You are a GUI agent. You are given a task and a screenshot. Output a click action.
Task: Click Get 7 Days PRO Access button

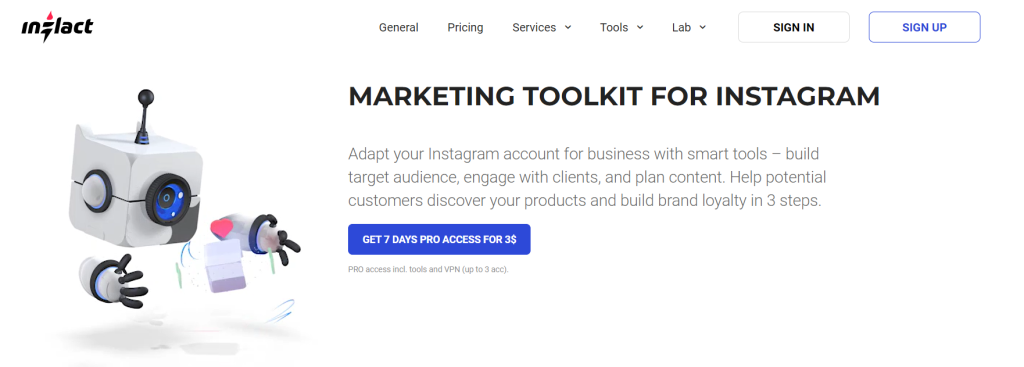point(439,240)
